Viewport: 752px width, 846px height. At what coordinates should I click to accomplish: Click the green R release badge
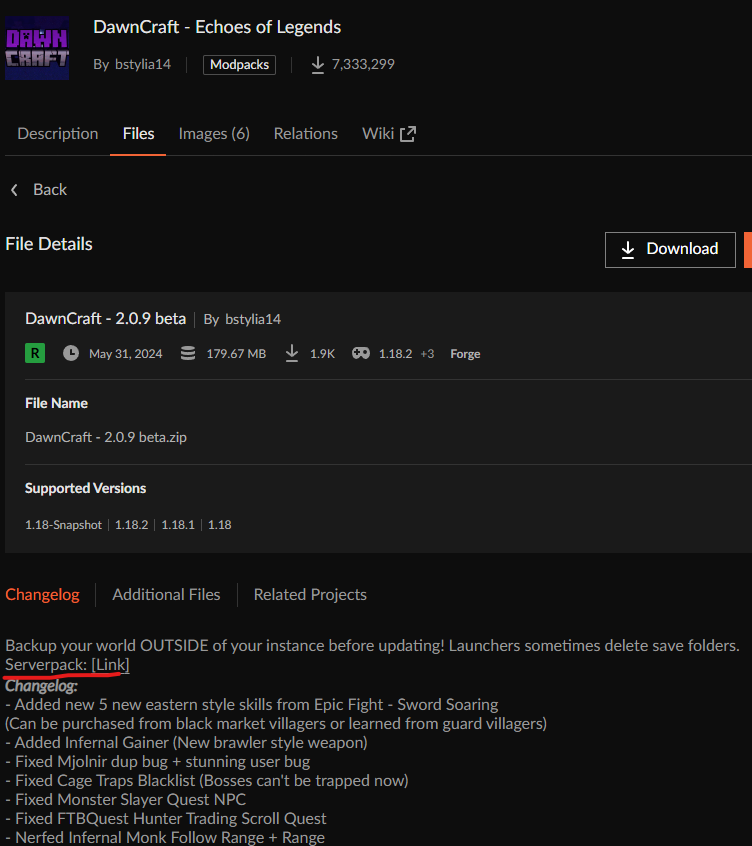coord(35,353)
